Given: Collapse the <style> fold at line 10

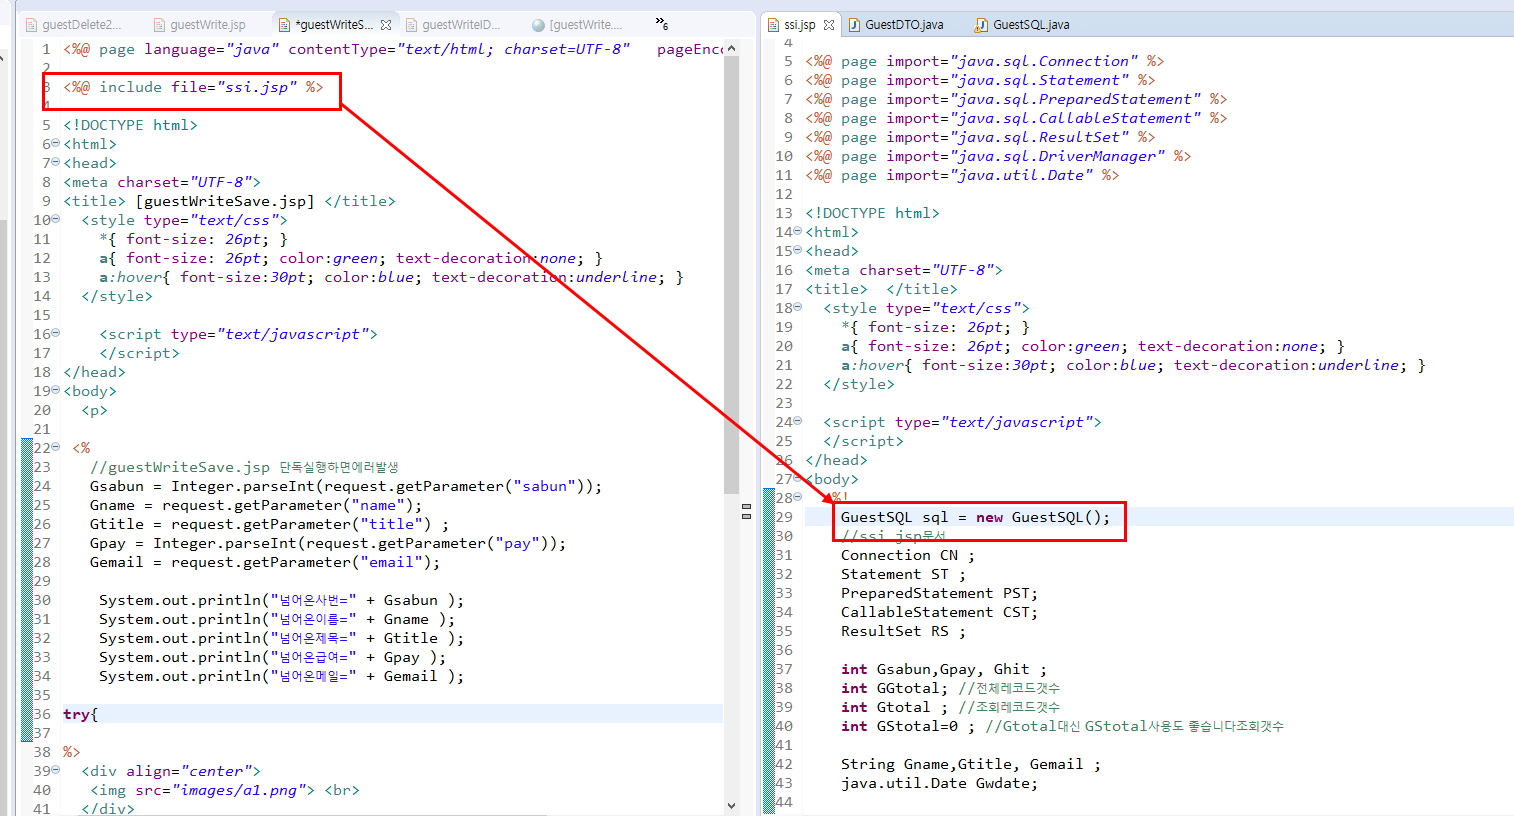Looking at the screenshot, I should 56,220.
